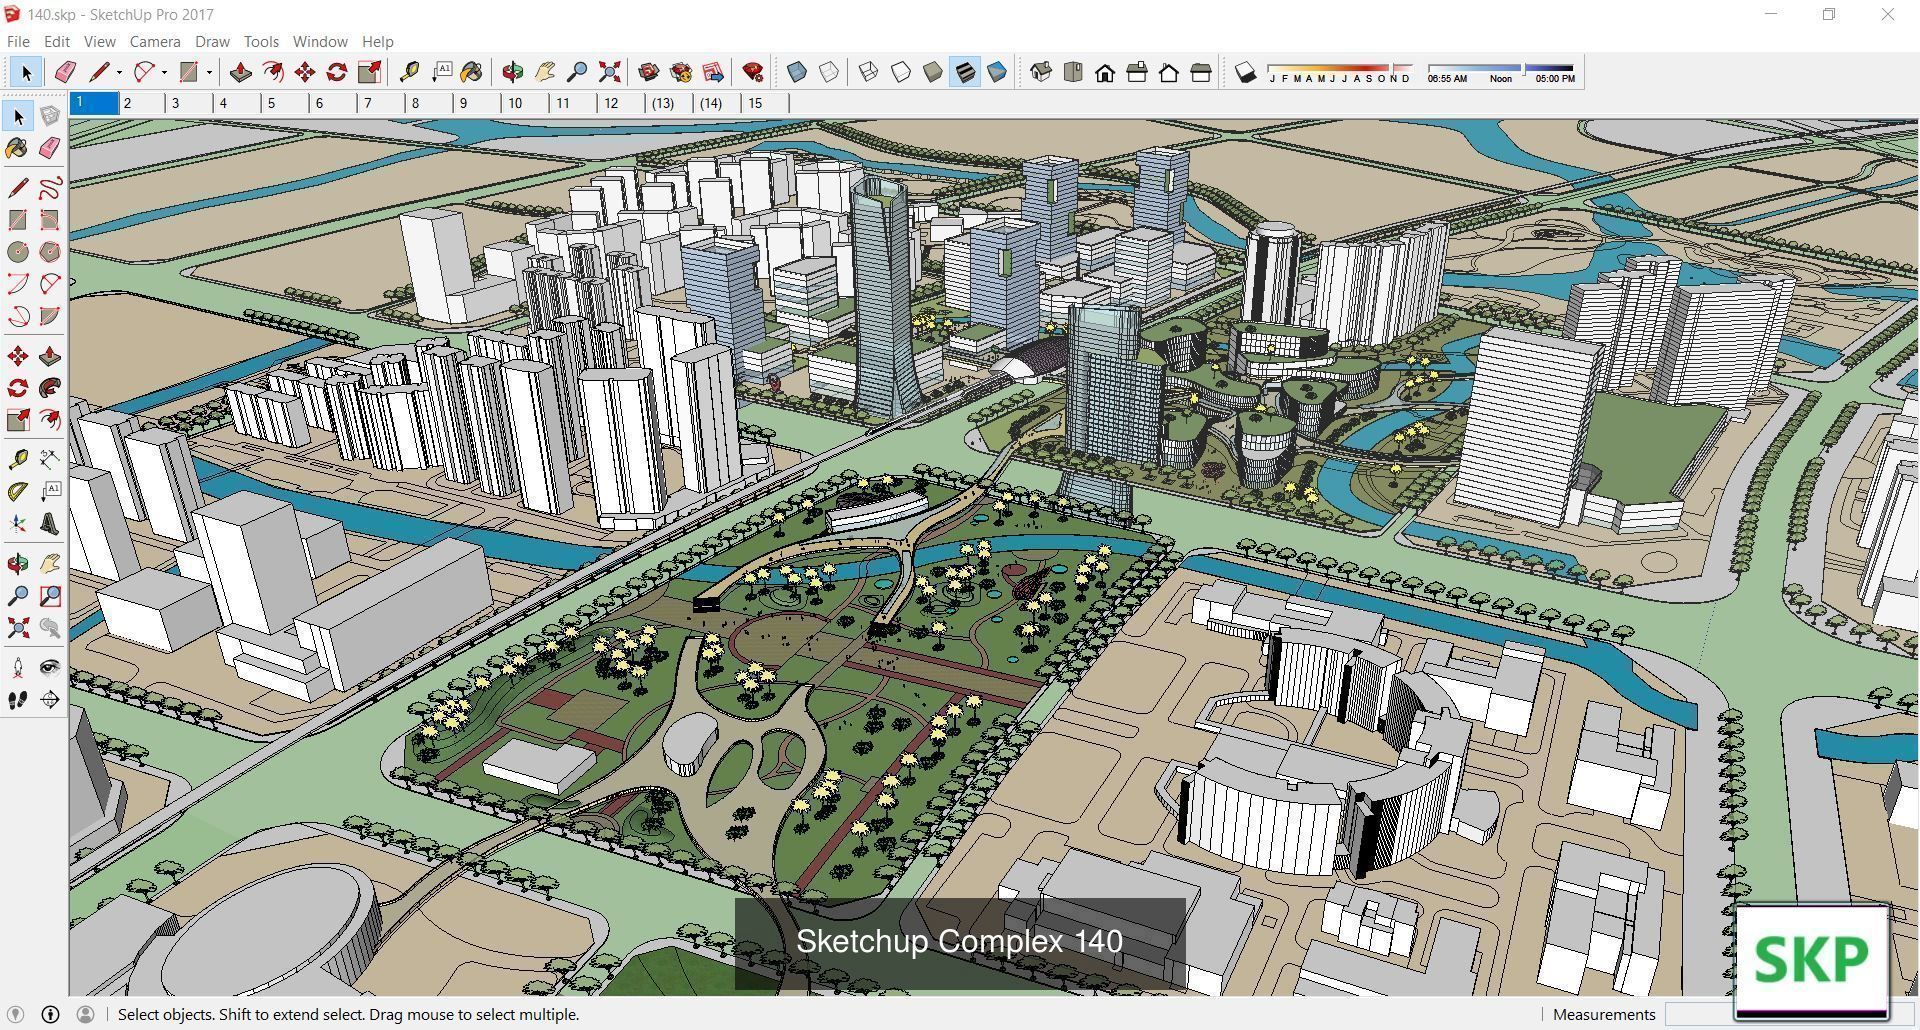Enable Wireframe face style
Viewport: 1920px width, 1030px height.
point(869,72)
